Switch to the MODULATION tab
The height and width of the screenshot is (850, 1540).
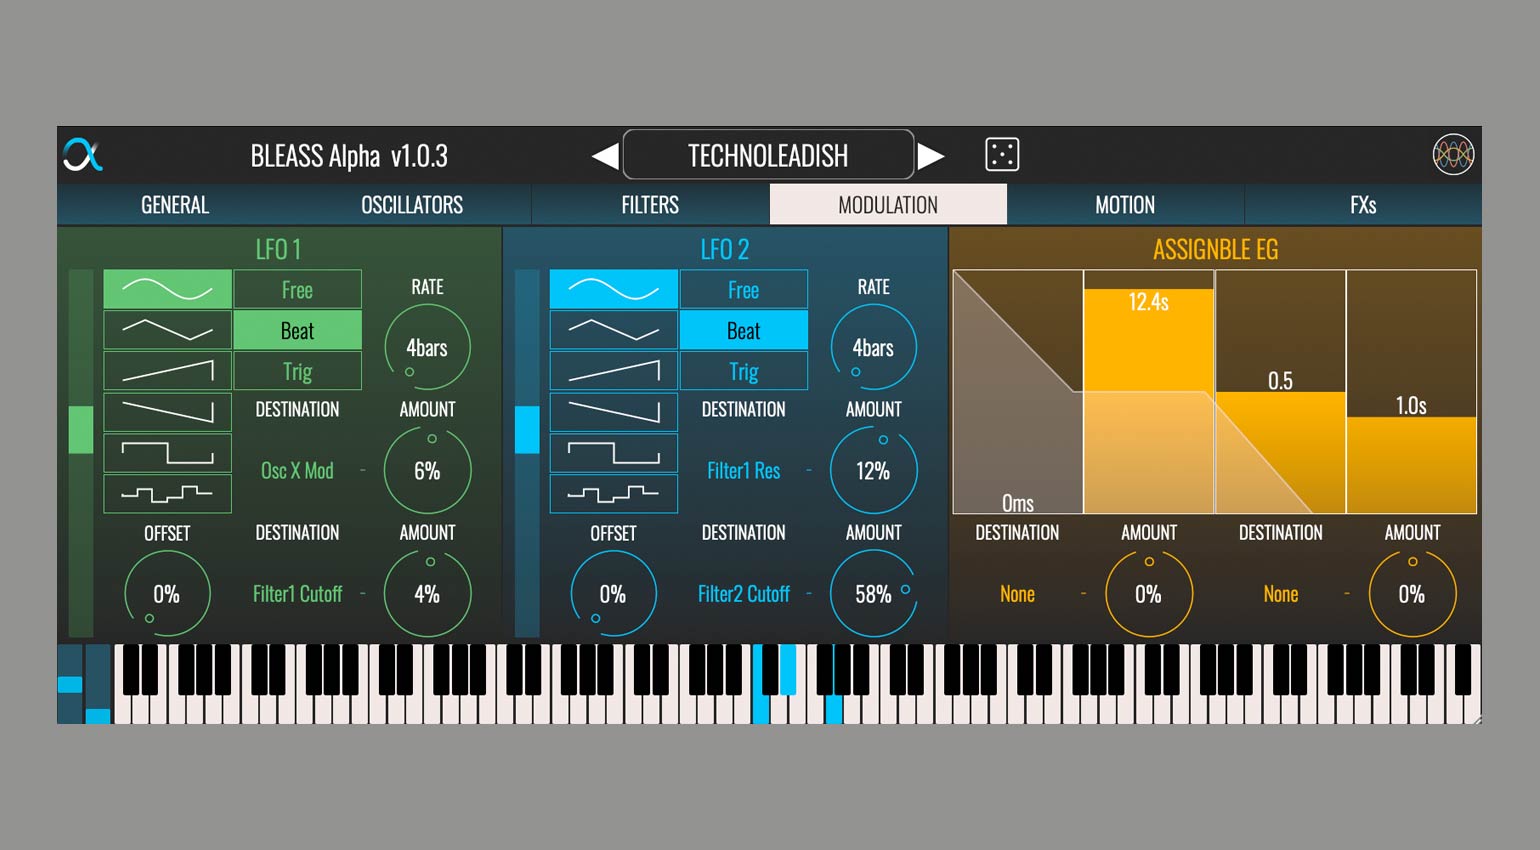(x=888, y=205)
